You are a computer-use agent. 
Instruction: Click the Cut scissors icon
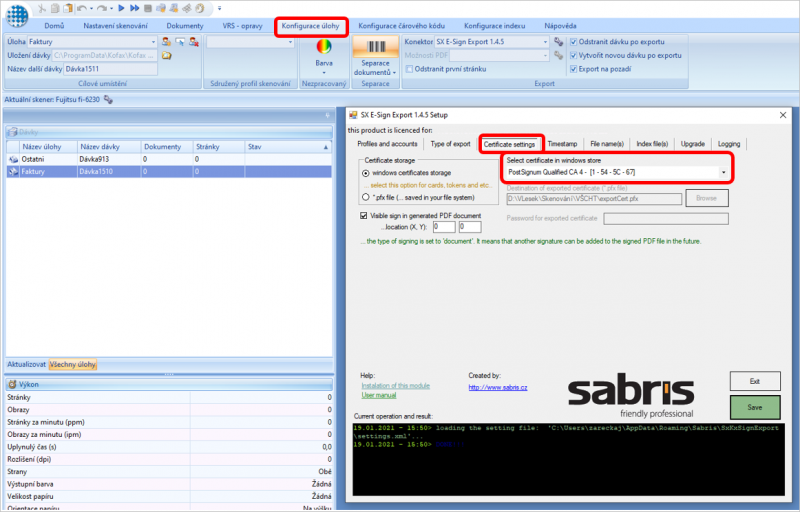pos(42,8)
